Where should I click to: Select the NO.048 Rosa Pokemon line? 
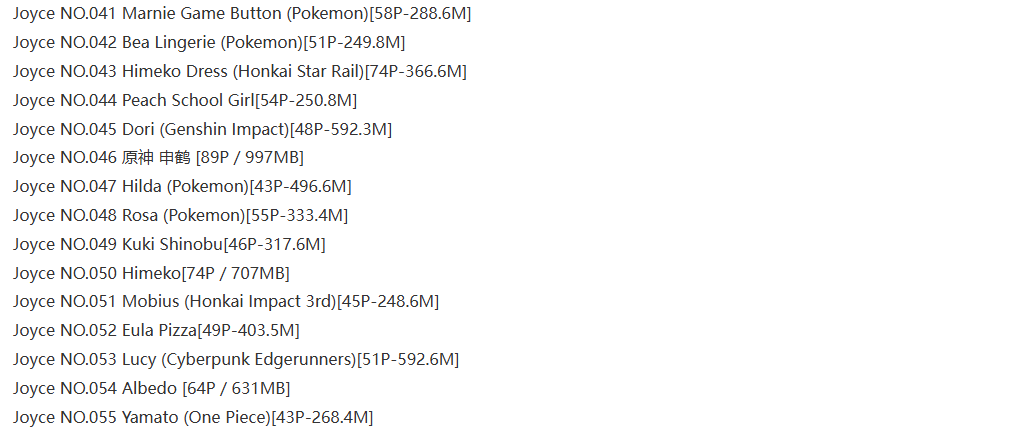point(181,216)
